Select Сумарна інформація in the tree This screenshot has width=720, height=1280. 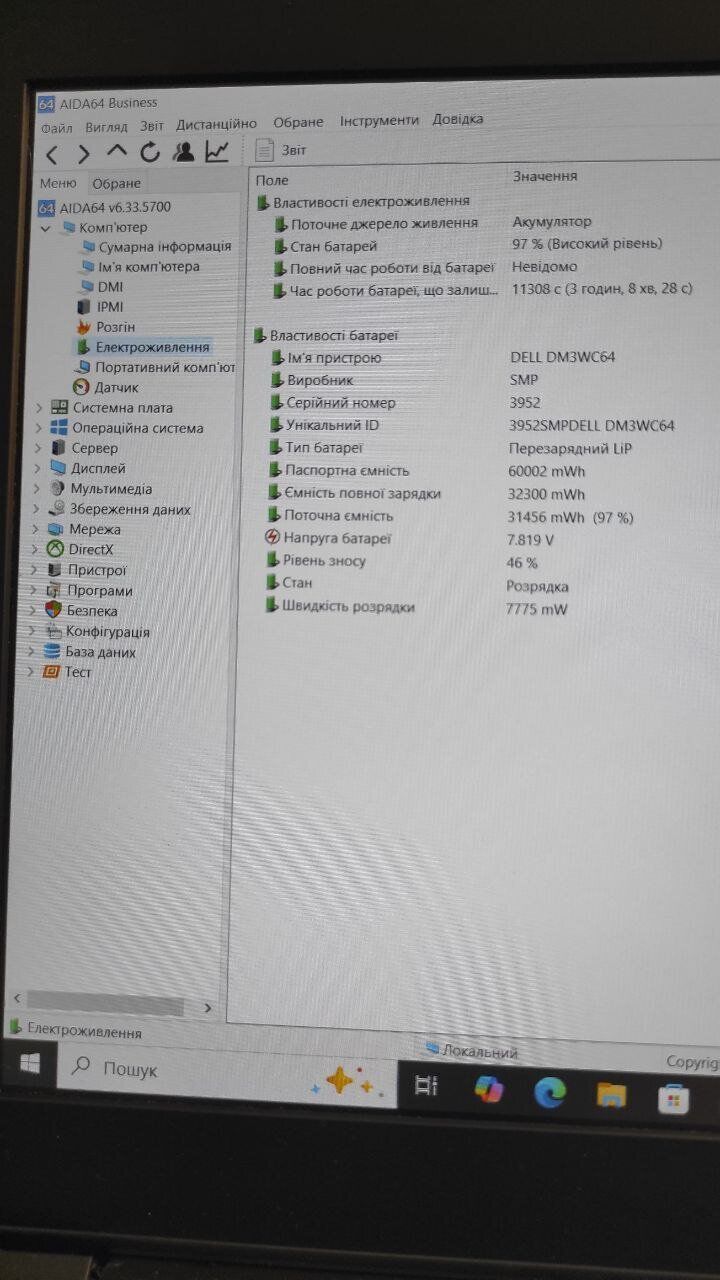click(x=164, y=246)
